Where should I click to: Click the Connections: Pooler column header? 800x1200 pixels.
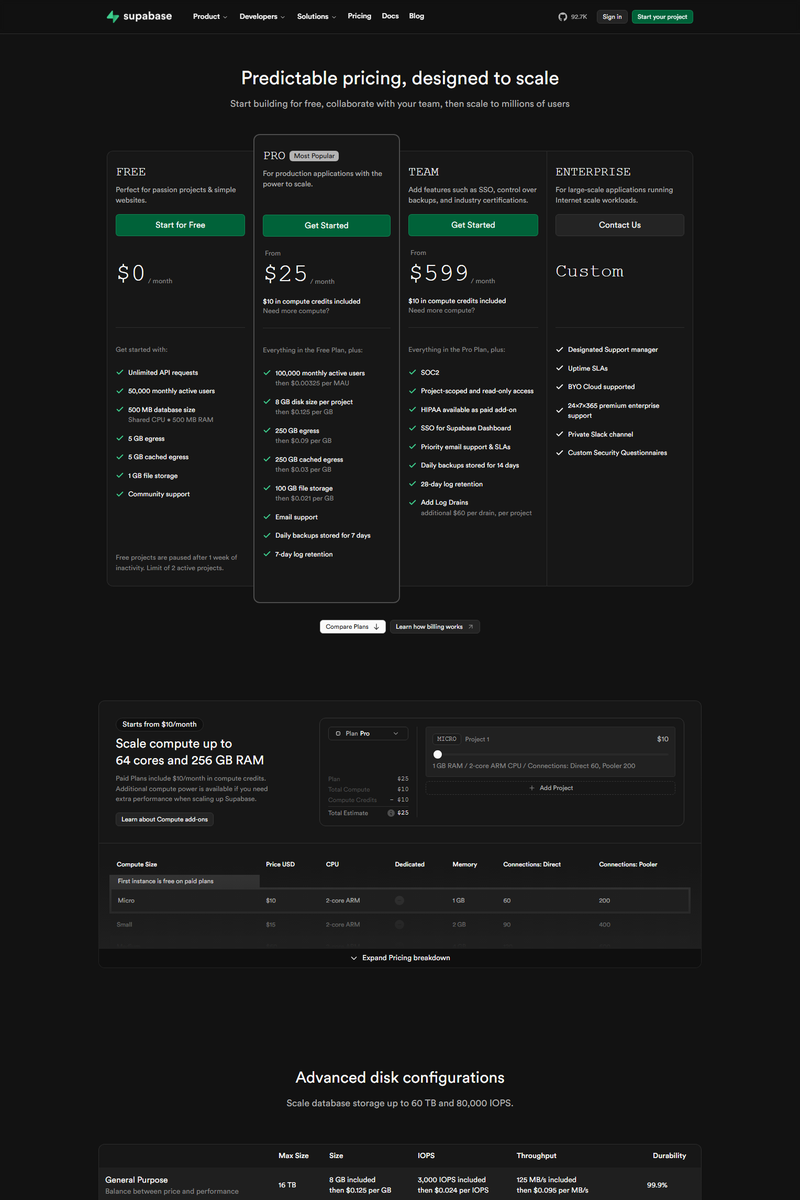pos(628,864)
